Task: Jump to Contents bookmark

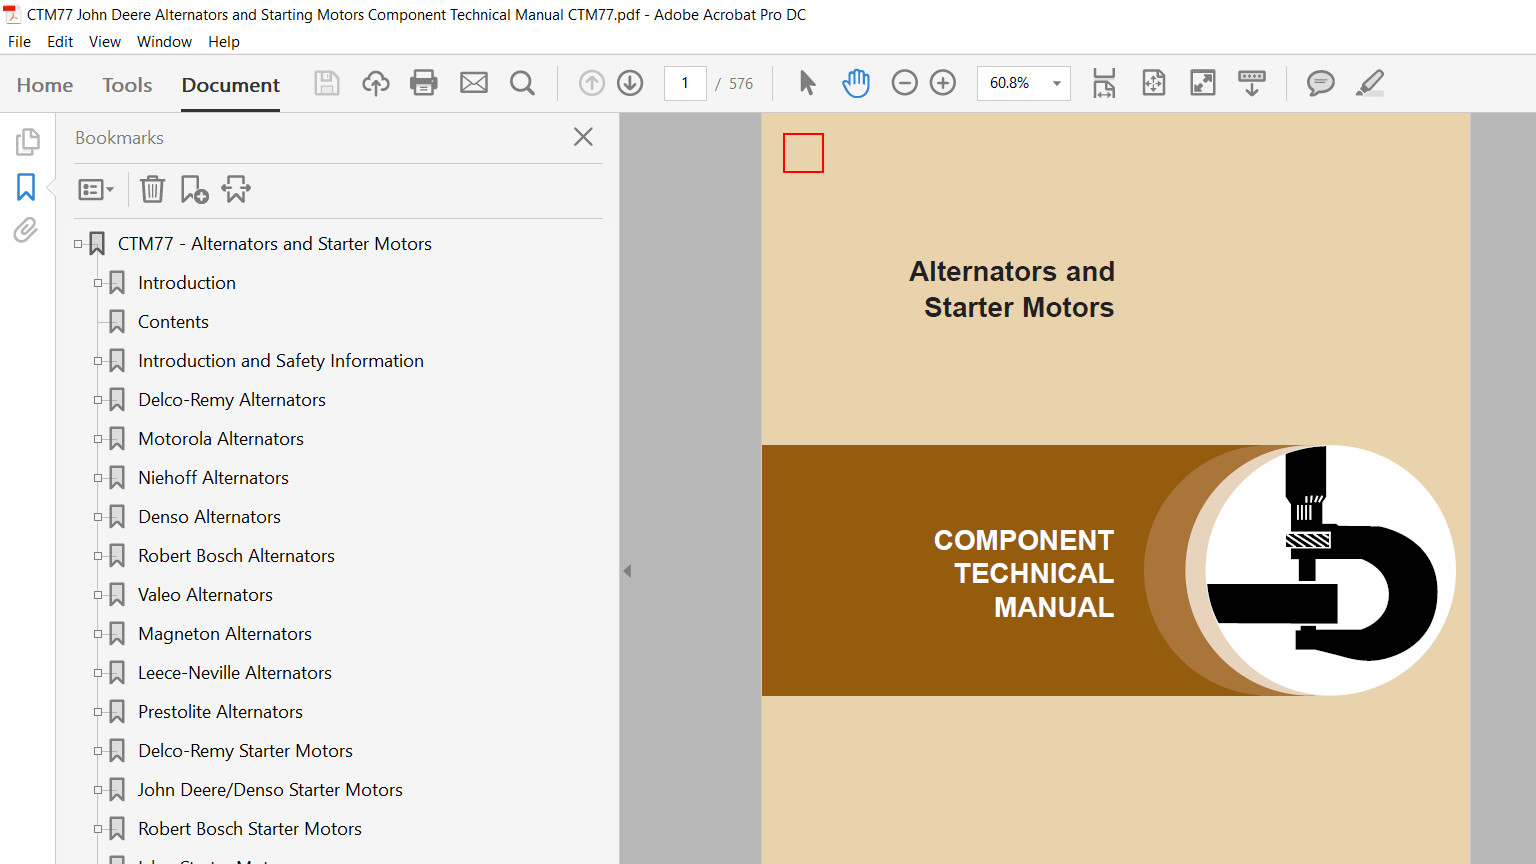Action: [173, 322]
